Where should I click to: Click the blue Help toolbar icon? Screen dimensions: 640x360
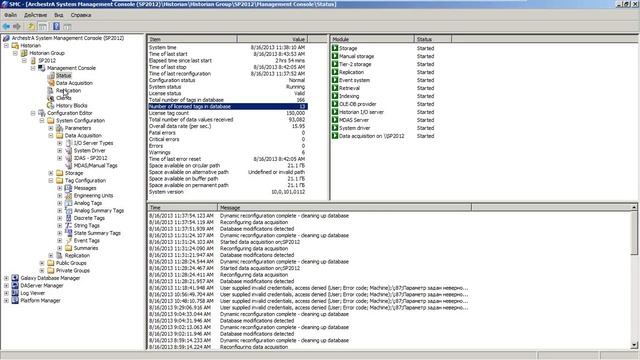(x=56, y=27)
